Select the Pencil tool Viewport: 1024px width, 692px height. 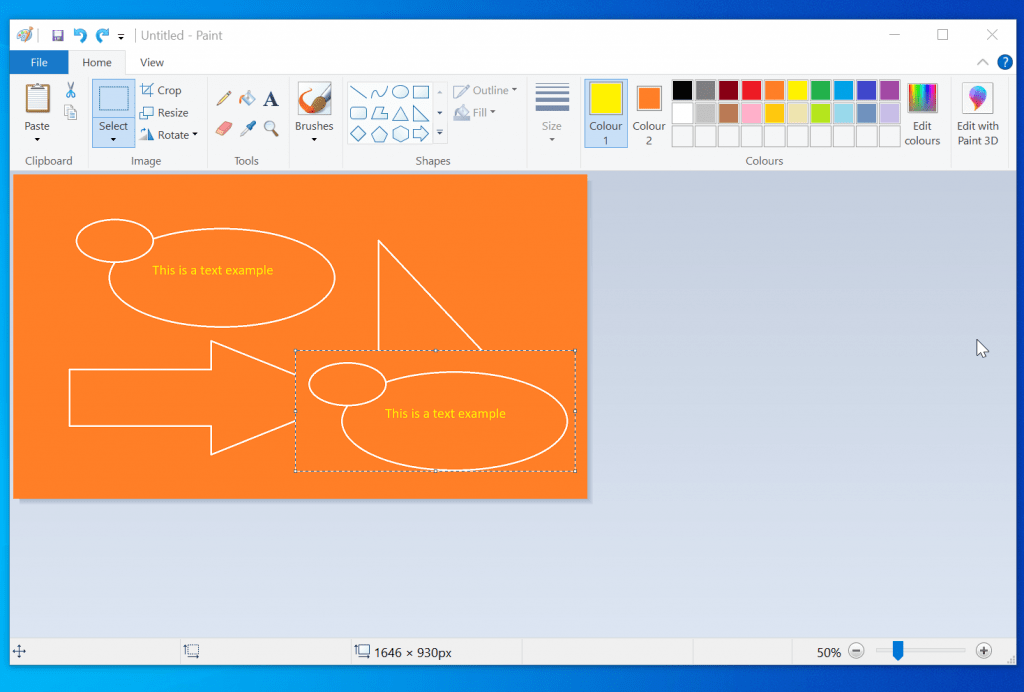coord(223,97)
